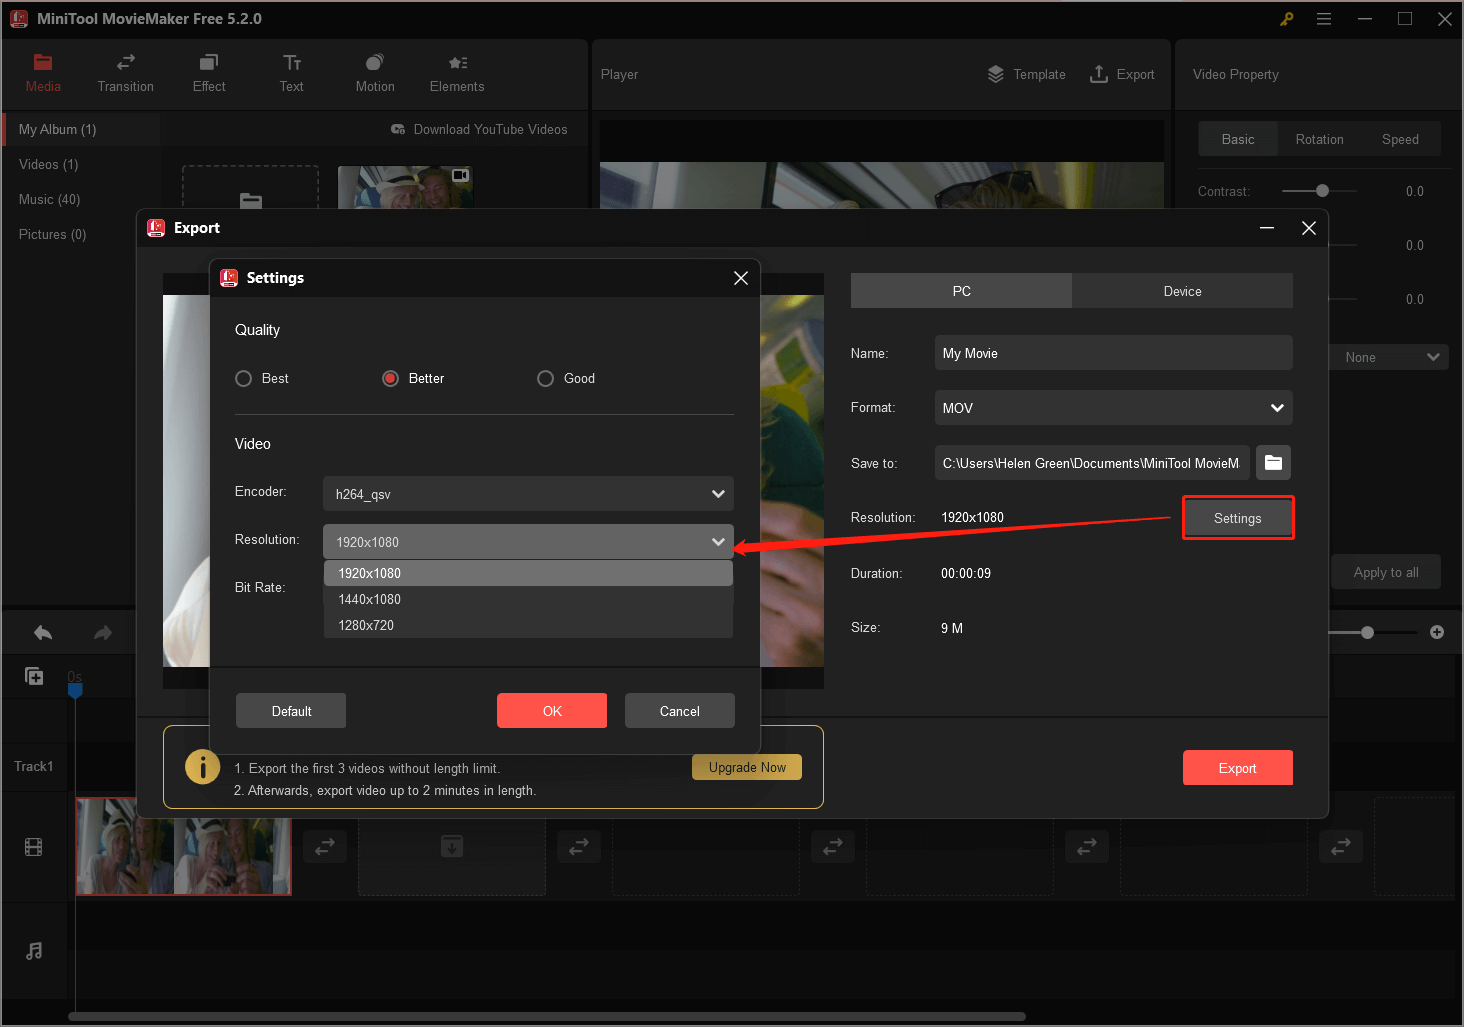
Task: Open the Transition panel
Action: click(x=124, y=73)
